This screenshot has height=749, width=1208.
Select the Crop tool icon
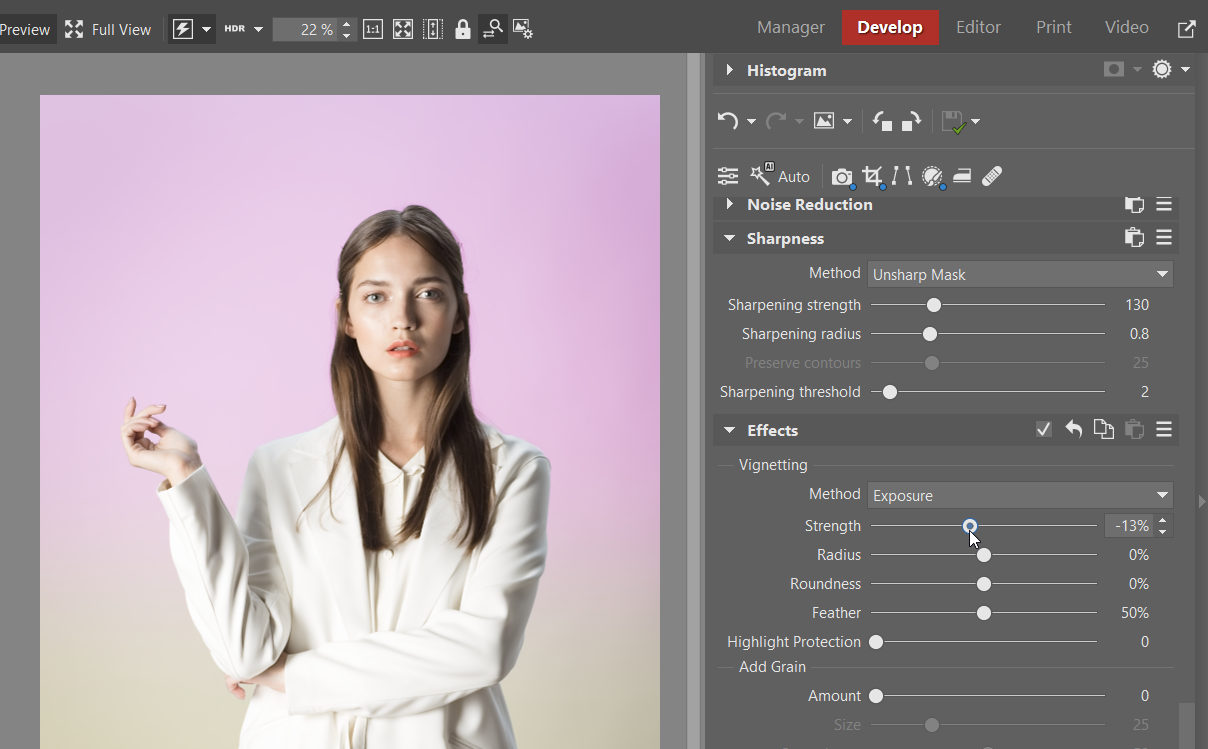point(872,176)
